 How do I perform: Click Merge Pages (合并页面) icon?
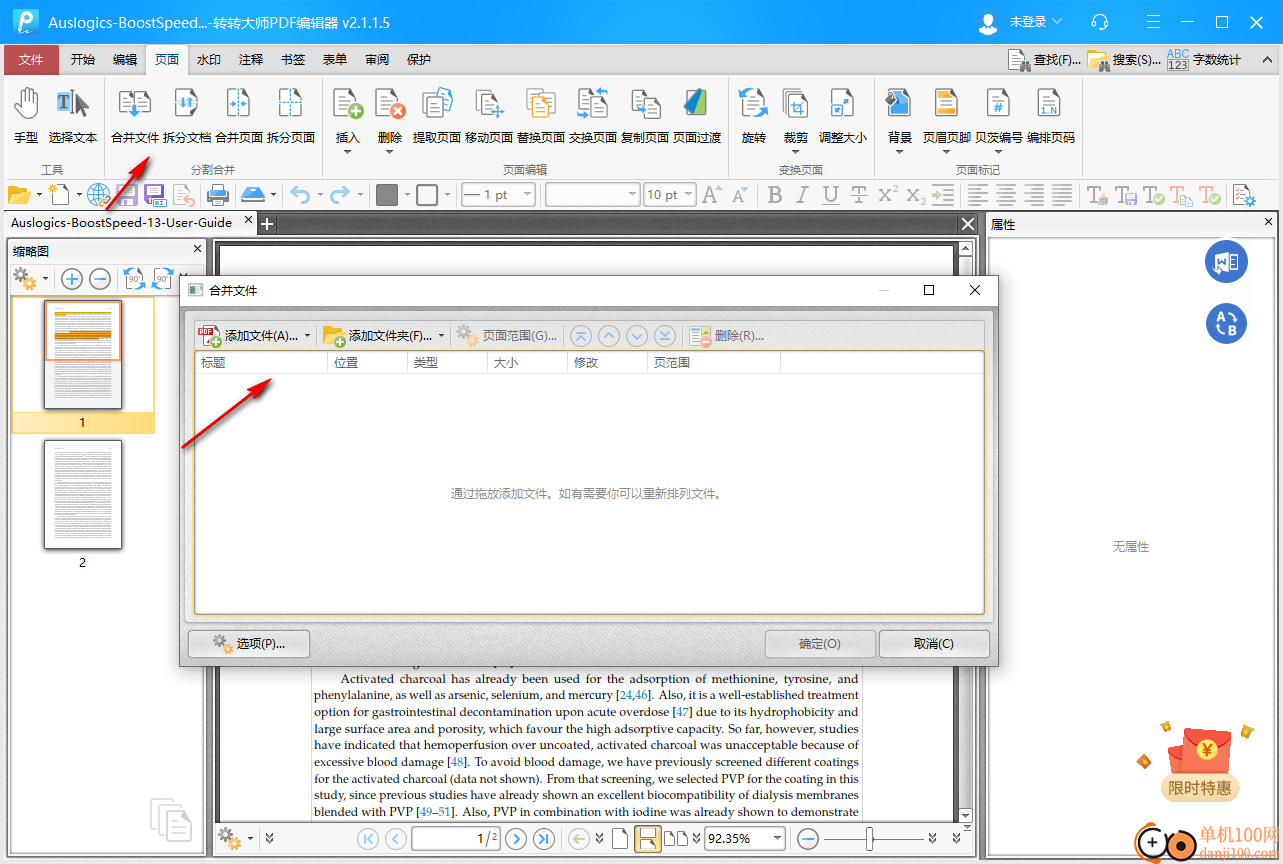coord(239,115)
